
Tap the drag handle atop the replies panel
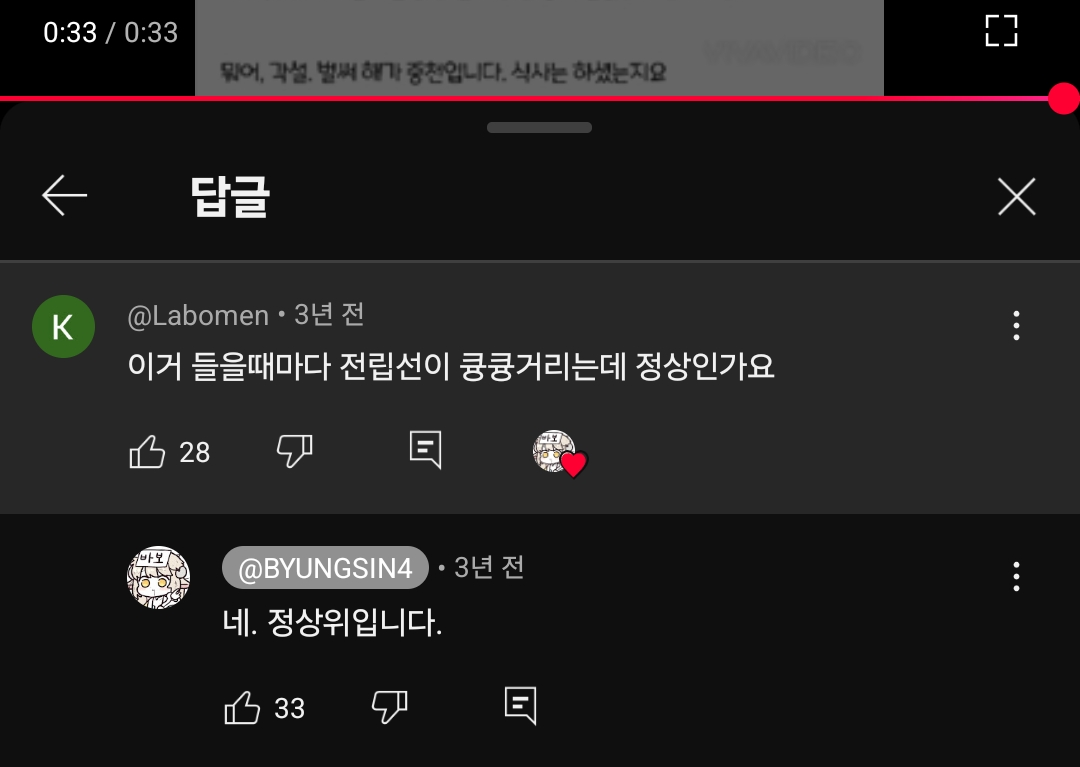point(539,127)
